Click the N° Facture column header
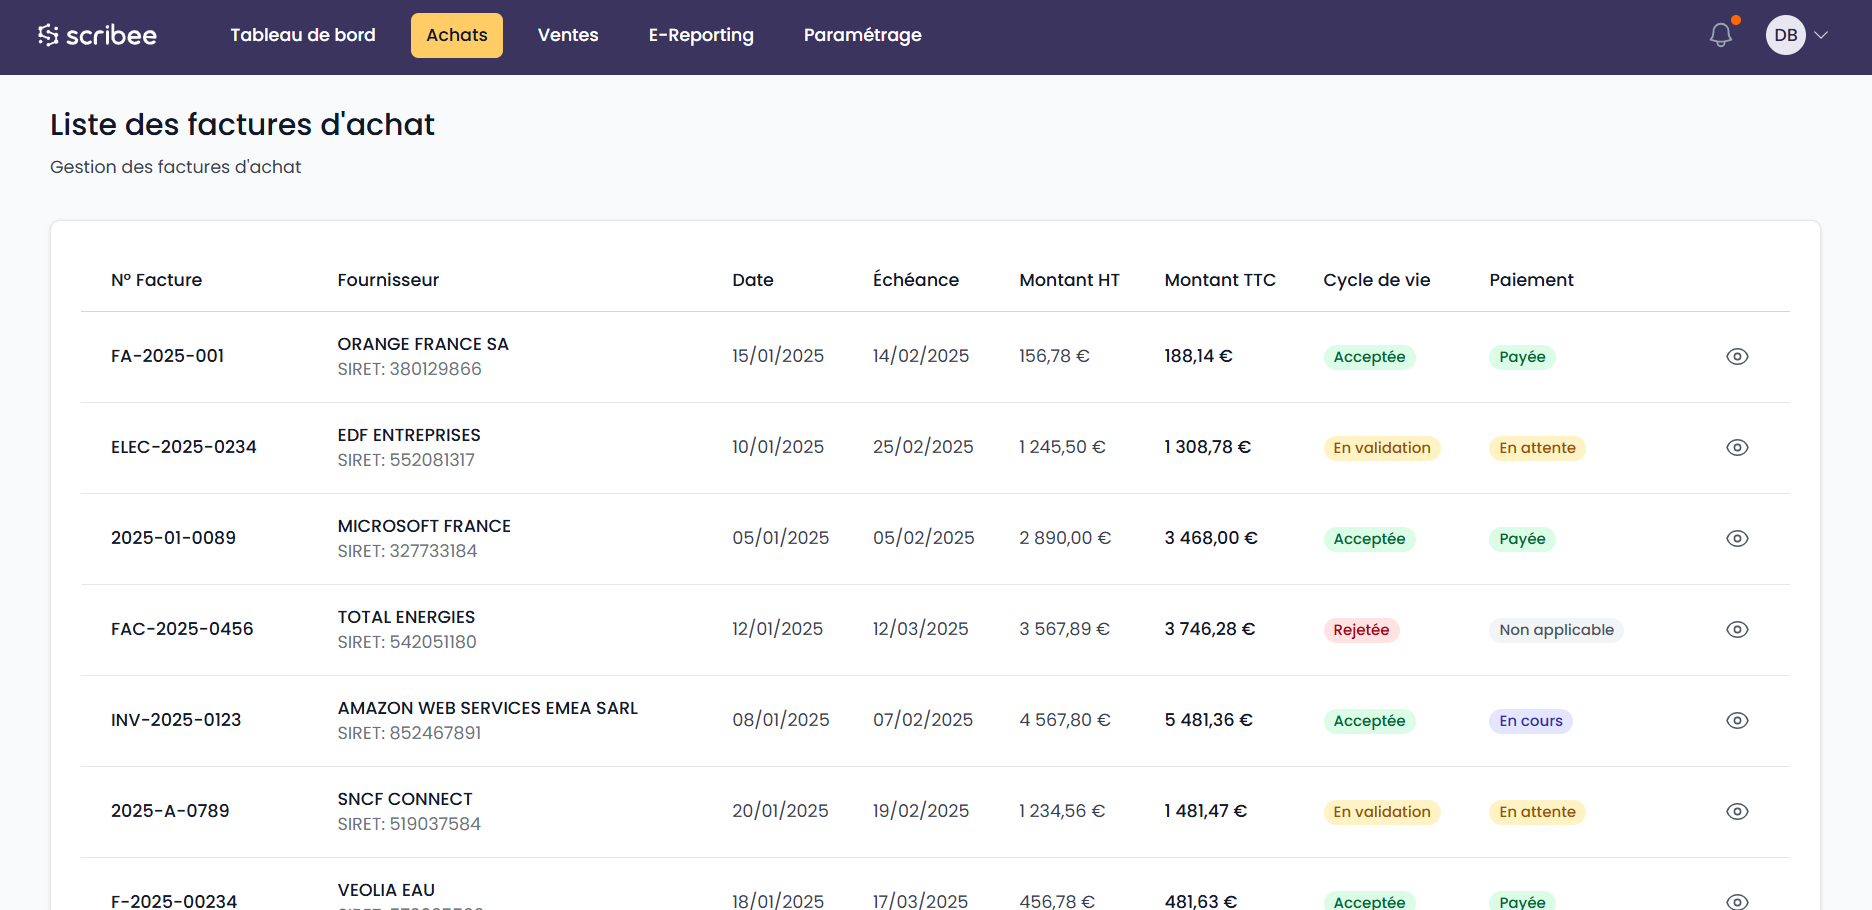 [156, 280]
